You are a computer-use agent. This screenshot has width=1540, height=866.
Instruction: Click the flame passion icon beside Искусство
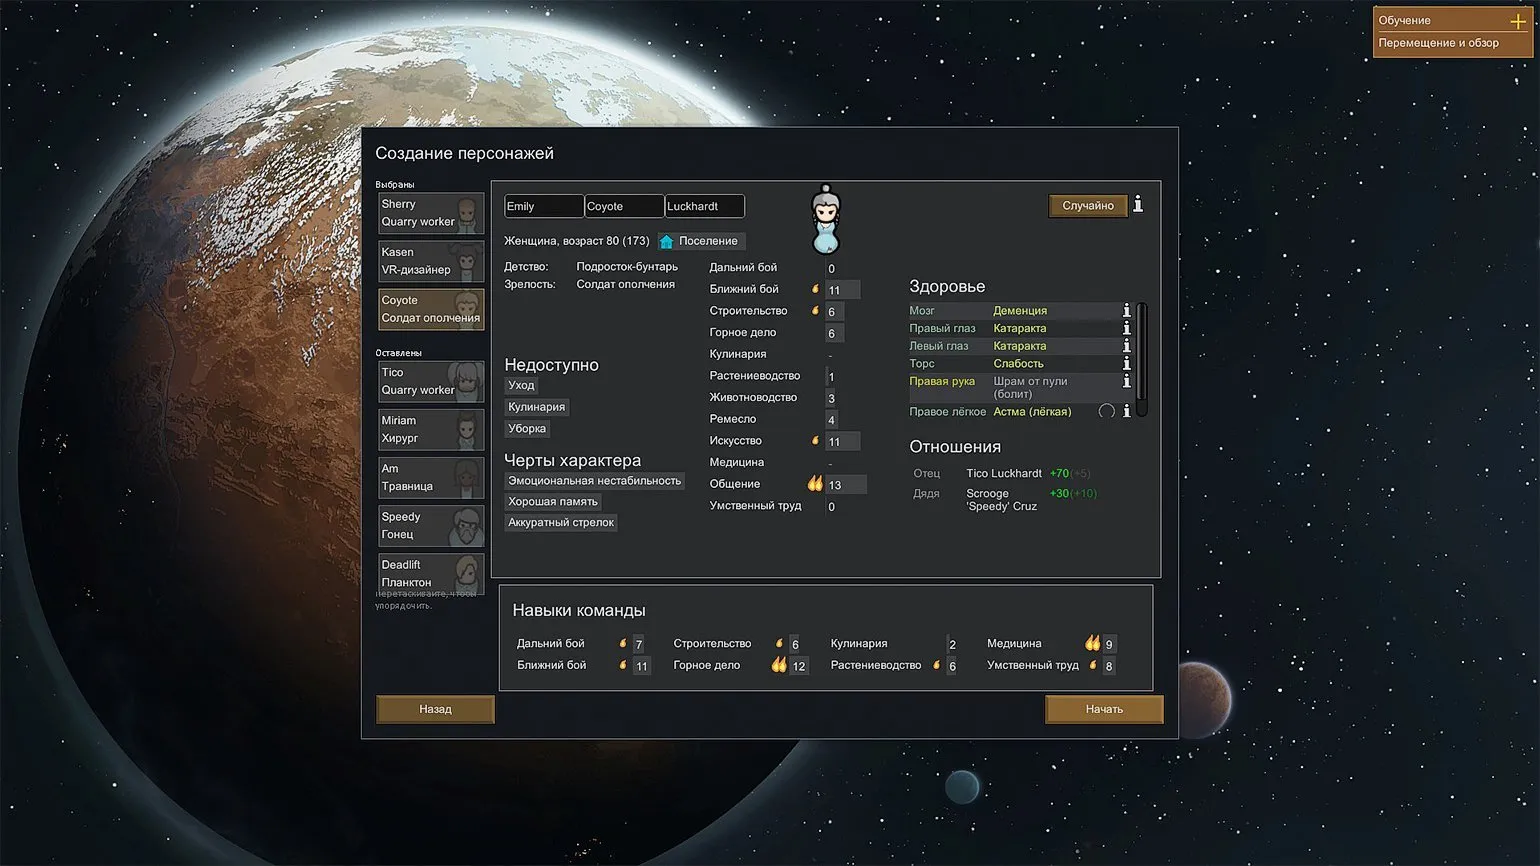click(815, 441)
